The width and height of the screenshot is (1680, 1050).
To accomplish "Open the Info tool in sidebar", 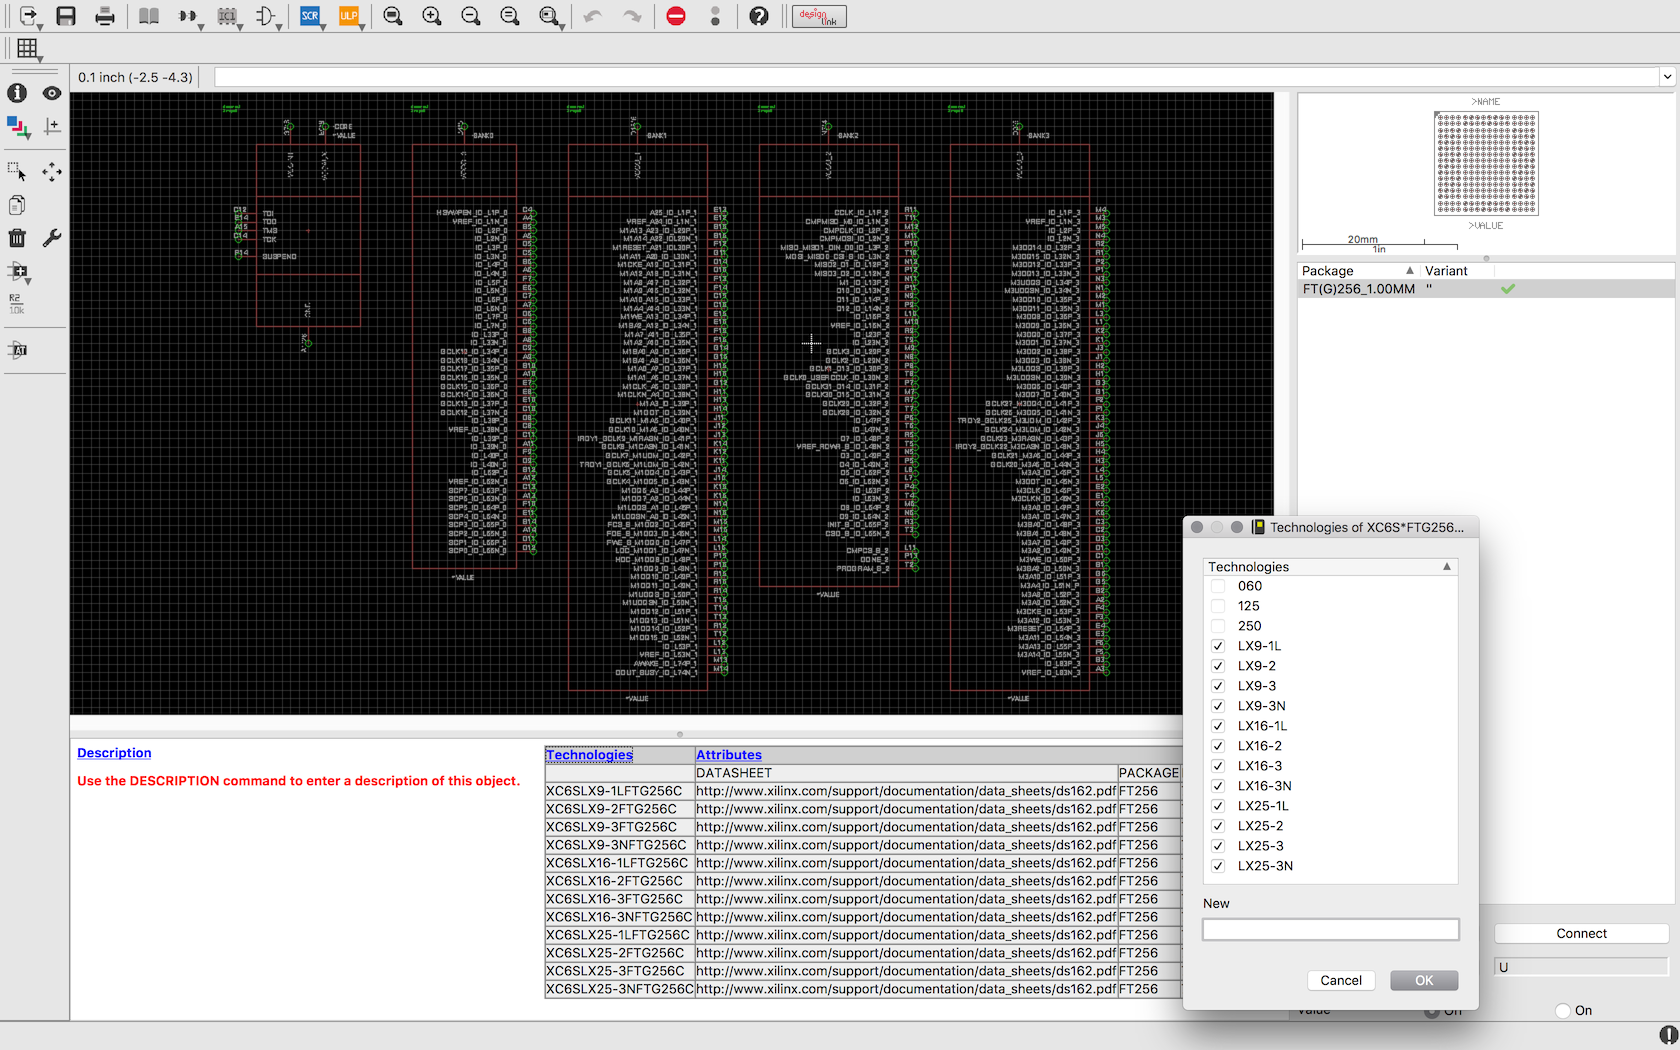I will pyautogui.click(x=17, y=93).
